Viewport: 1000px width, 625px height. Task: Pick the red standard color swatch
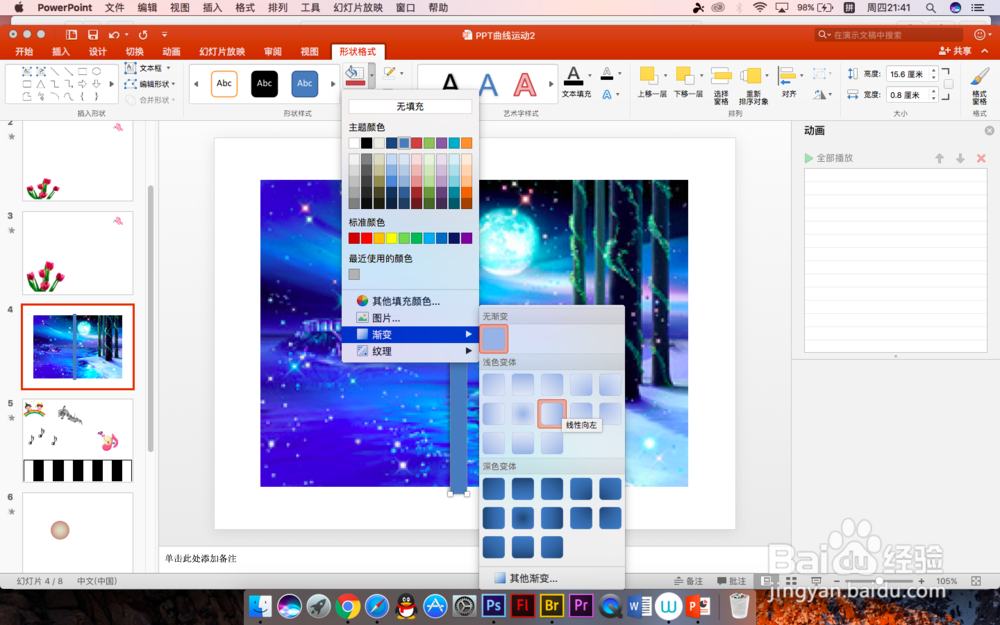click(x=367, y=238)
